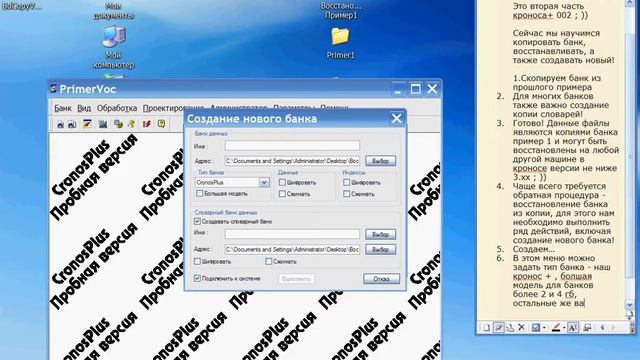Viewport: 640px width, 360px height.
Task: Click notes panel scrollbar down arrow
Action: [x=629, y=305]
